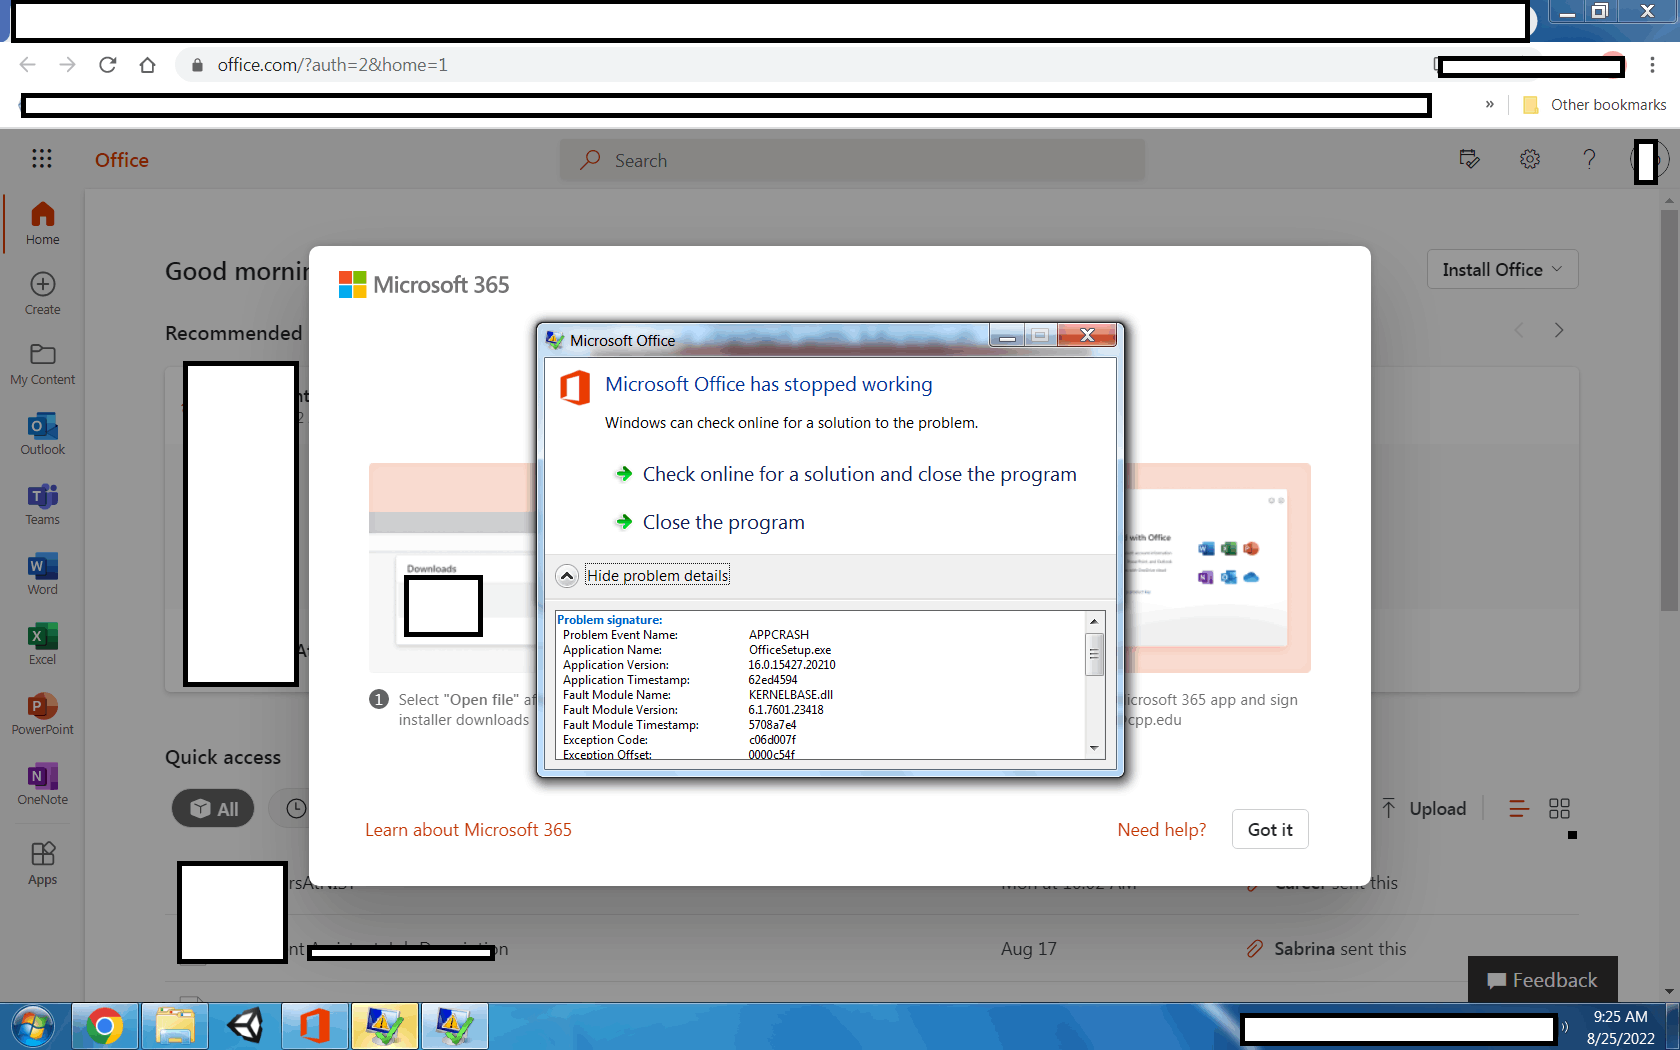Open Need help? link
The height and width of the screenshot is (1050, 1680).
(x=1161, y=830)
